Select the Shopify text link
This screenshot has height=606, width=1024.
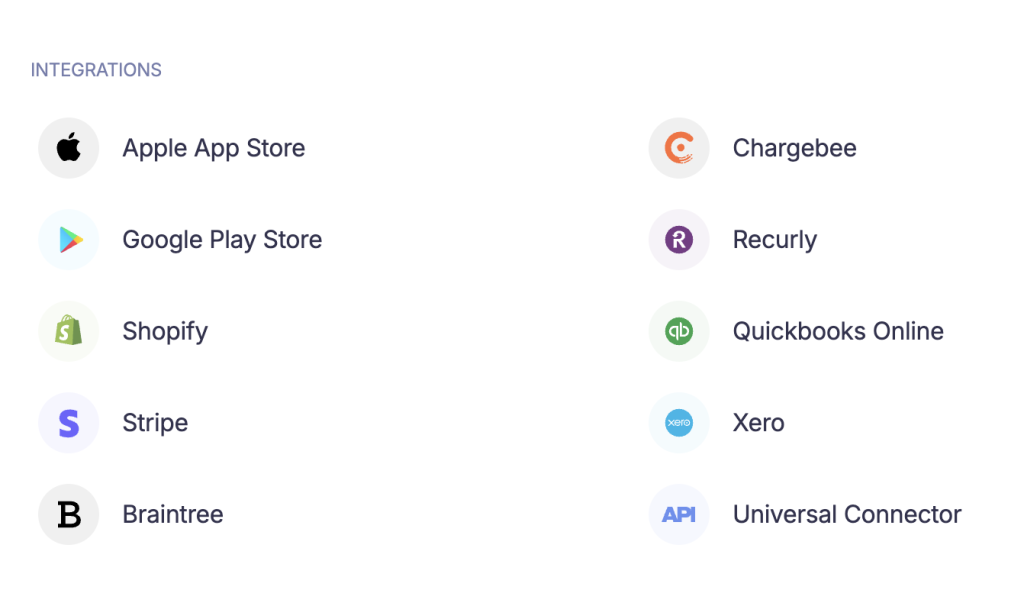(165, 331)
